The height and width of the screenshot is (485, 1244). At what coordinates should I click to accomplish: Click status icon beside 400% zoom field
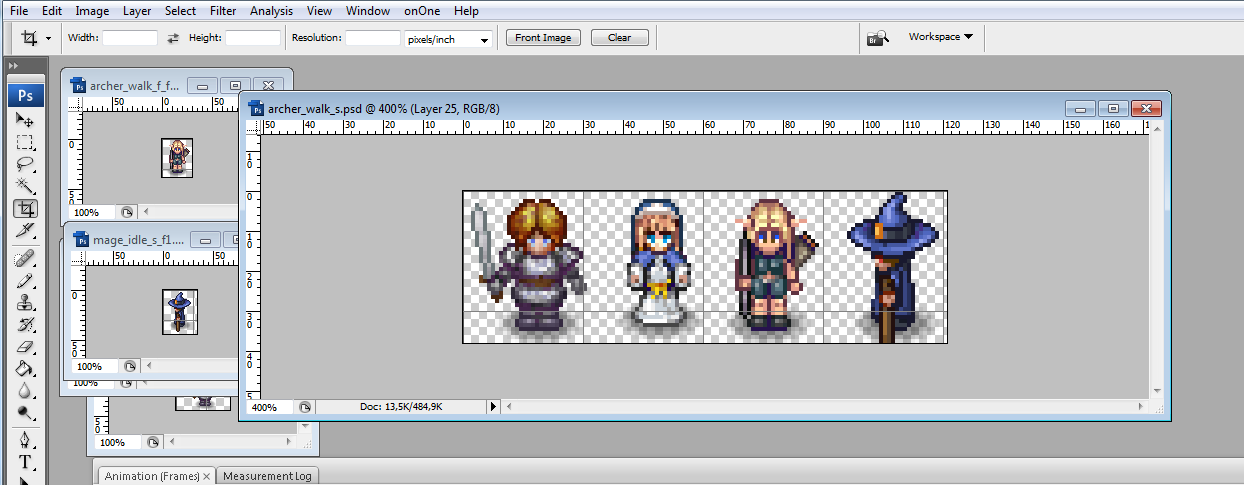[x=305, y=407]
